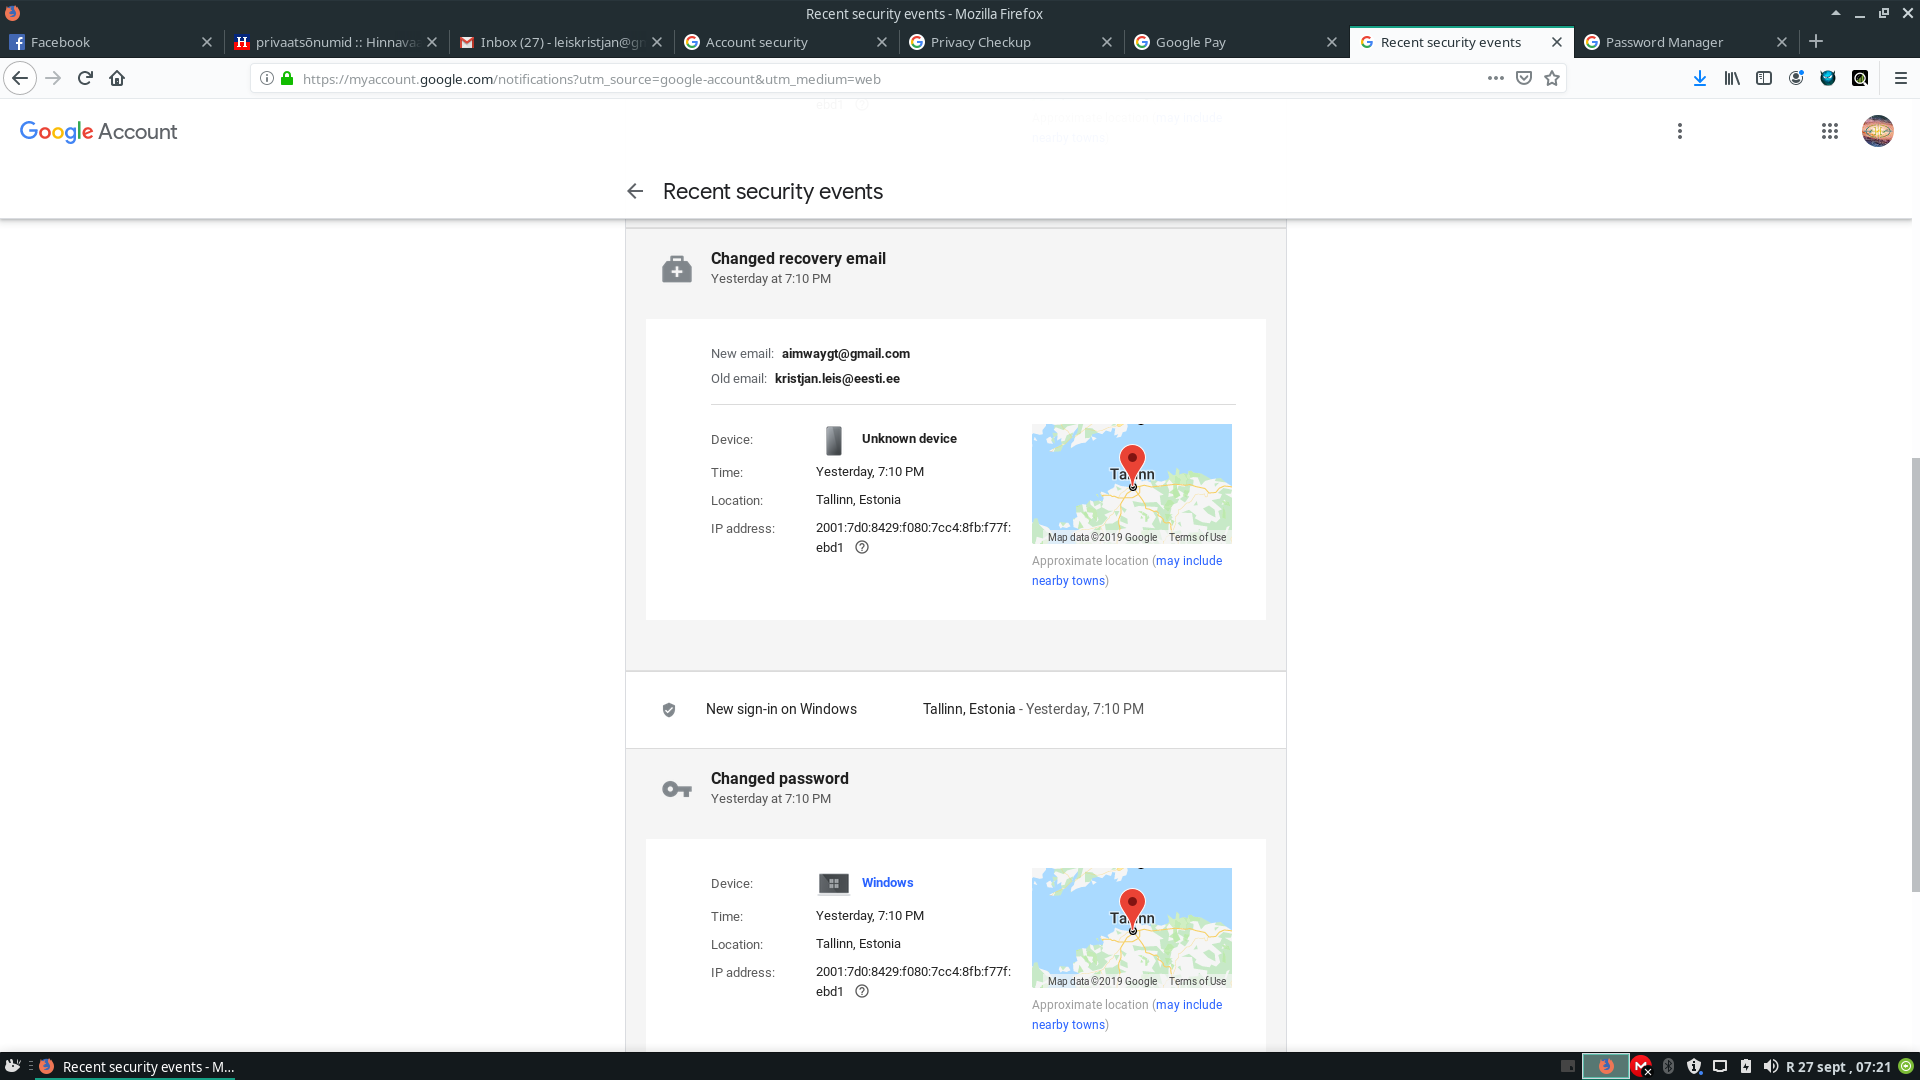Click the shield icon for New sign-in

point(669,710)
